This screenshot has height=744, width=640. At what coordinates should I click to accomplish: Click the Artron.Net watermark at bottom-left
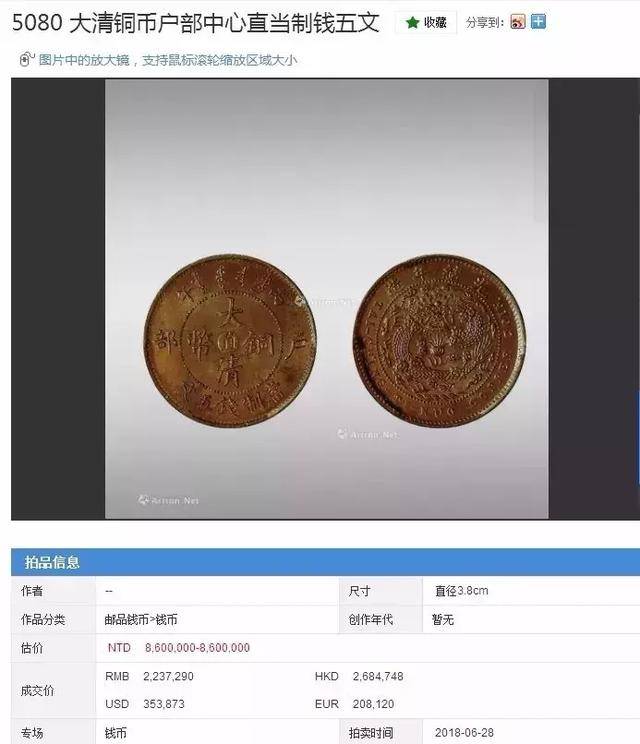(x=168, y=500)
